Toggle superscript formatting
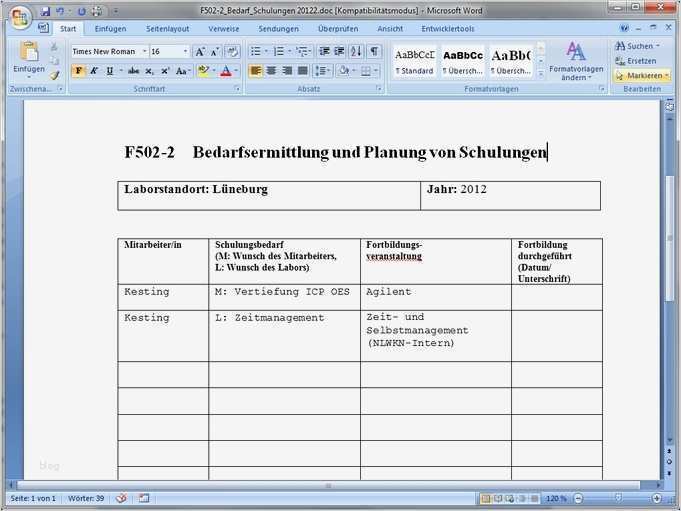The width and height of the screenshot is (681, 511). [x=165, y=71]
